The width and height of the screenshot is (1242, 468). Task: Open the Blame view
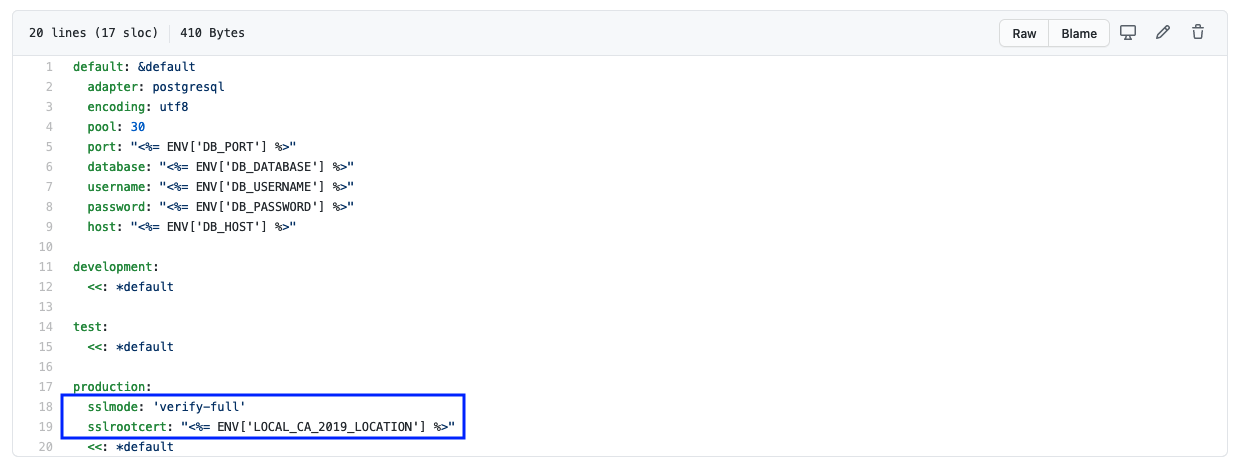pyautogui.click(x=1079, y=33)
